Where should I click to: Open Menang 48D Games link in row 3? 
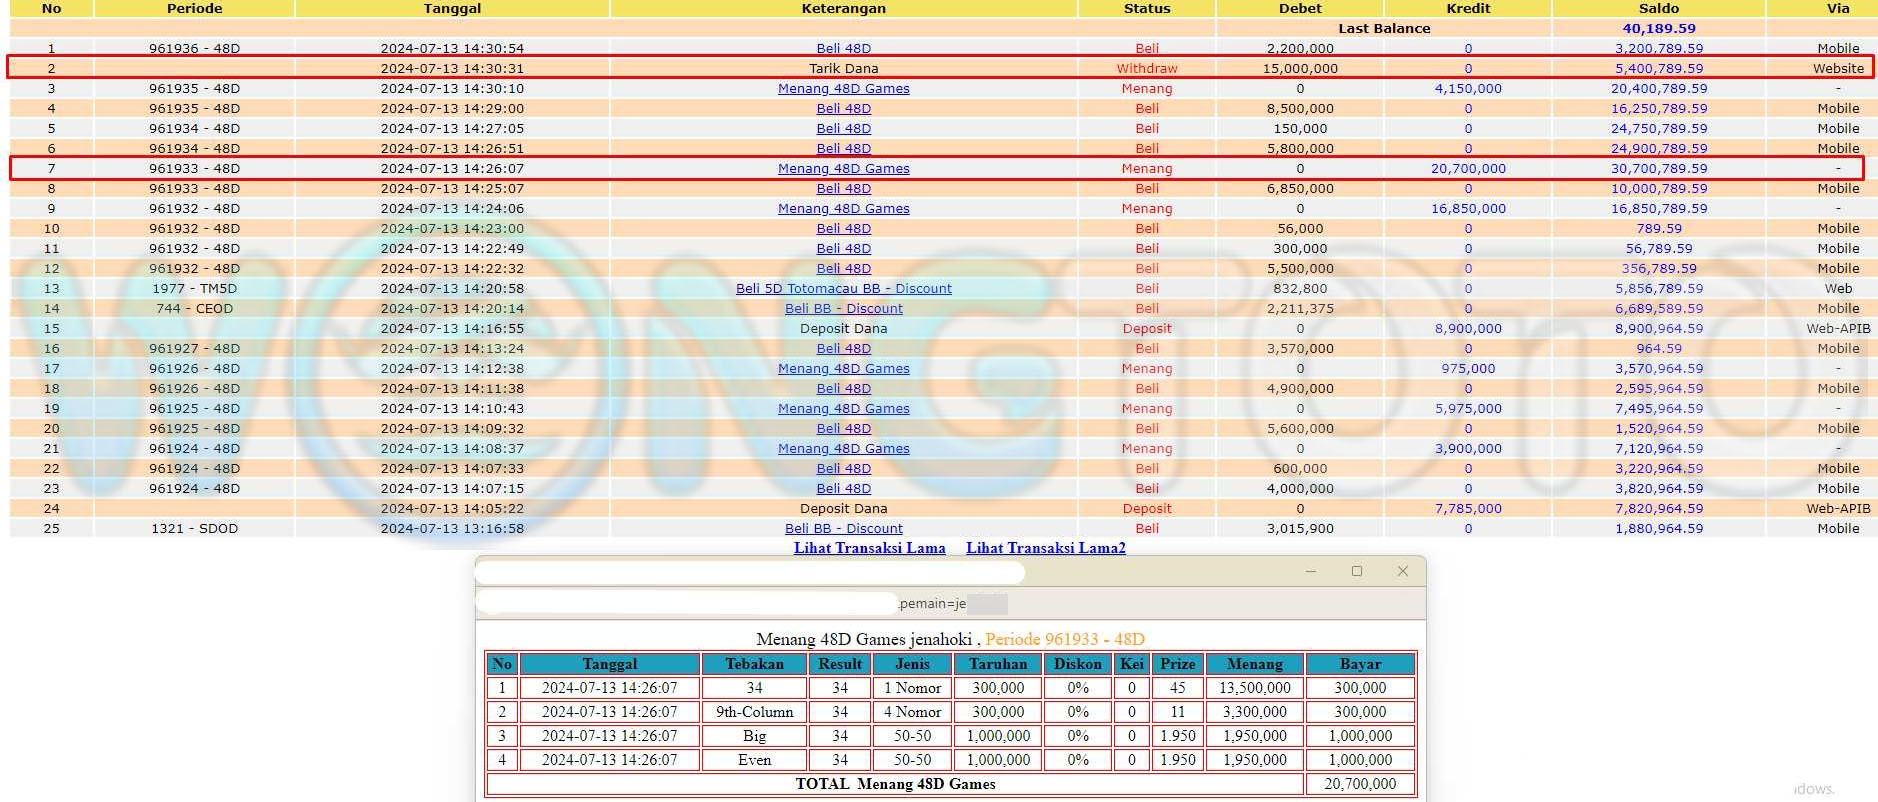coord(843,89)
